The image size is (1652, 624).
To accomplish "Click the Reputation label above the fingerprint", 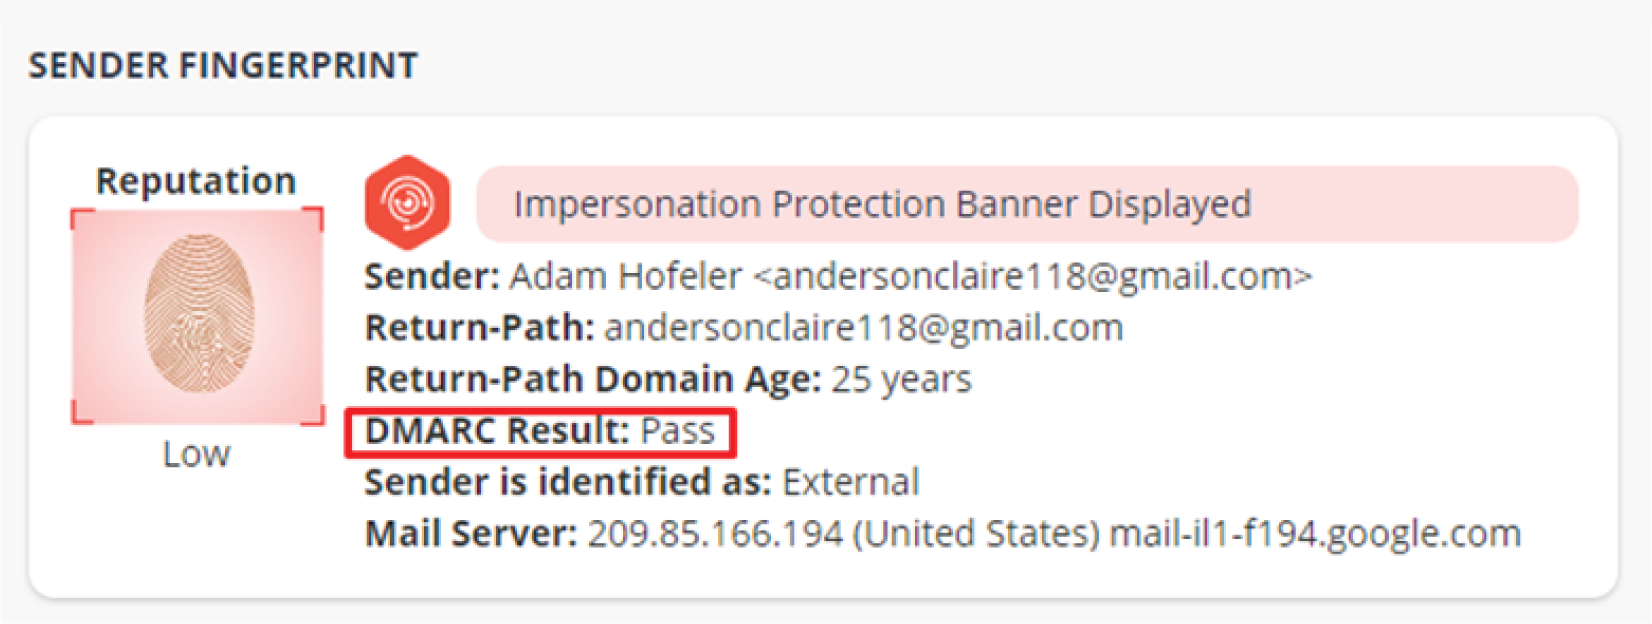I will [x=196, y=181].
